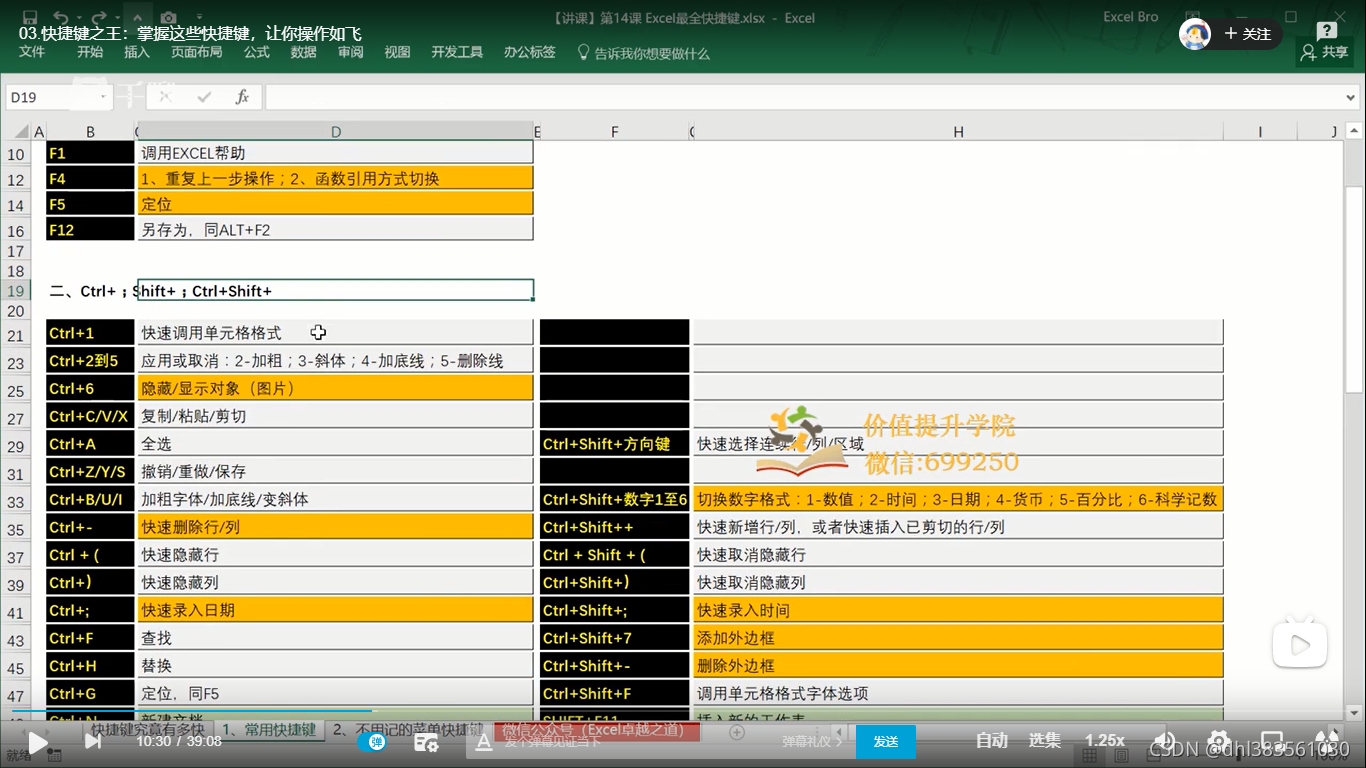Open the Undo history dropdown arrow
1366x768 pixels.
[78, 18]
